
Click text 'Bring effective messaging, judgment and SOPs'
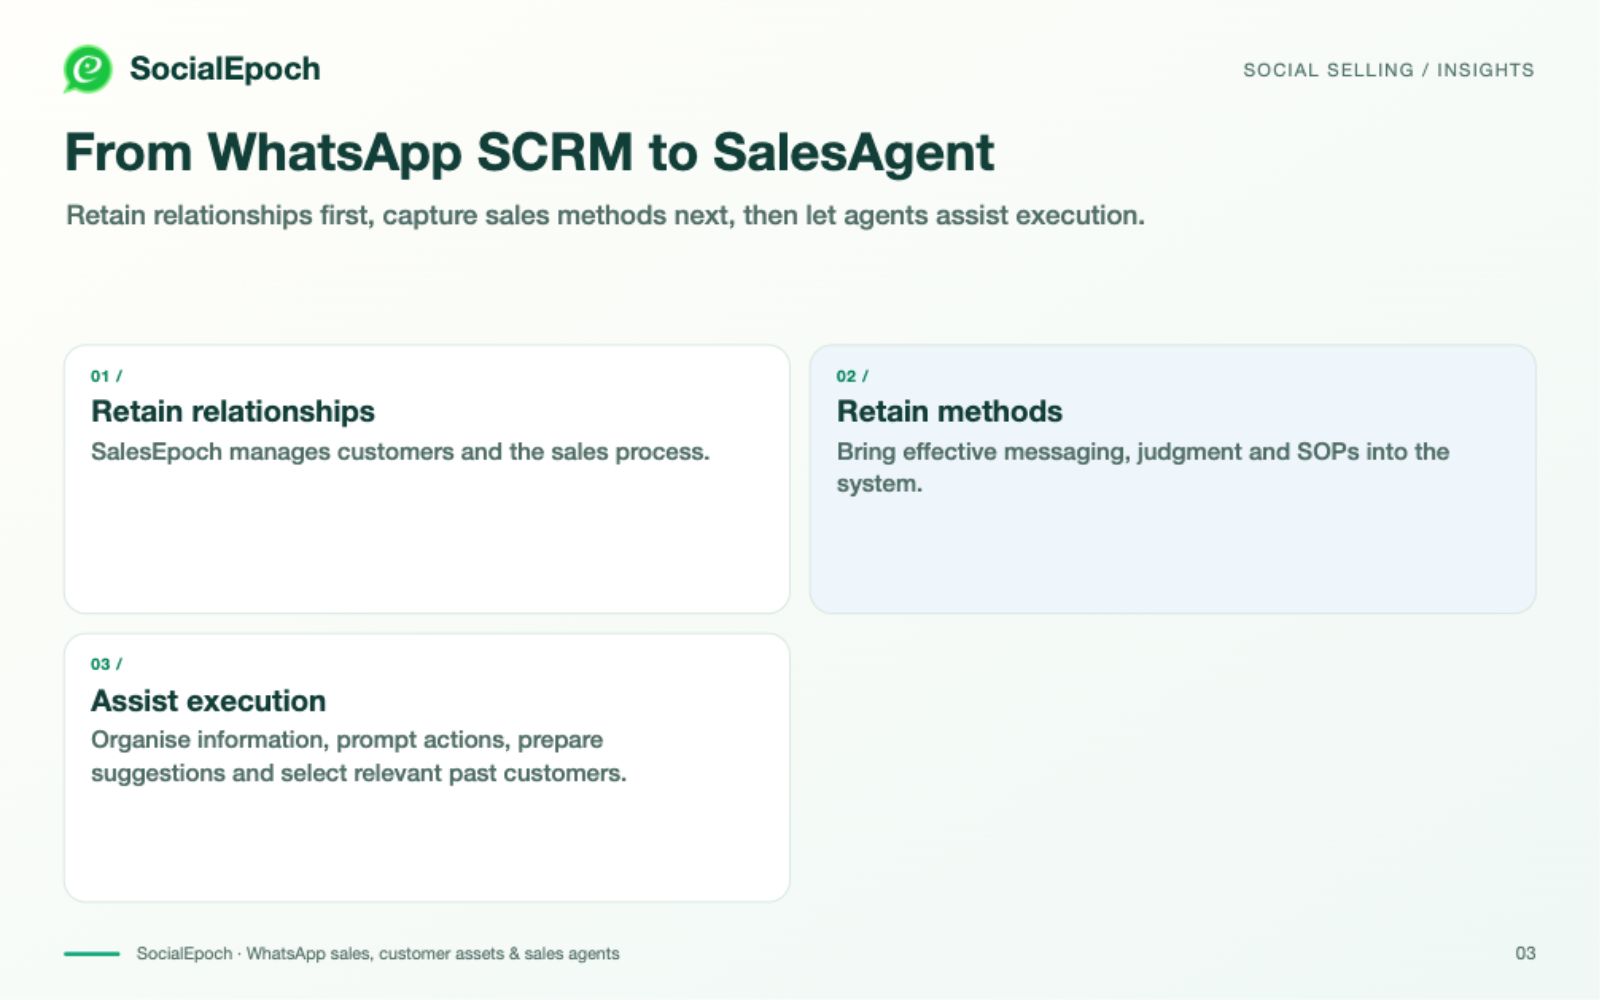point(1098,452)
